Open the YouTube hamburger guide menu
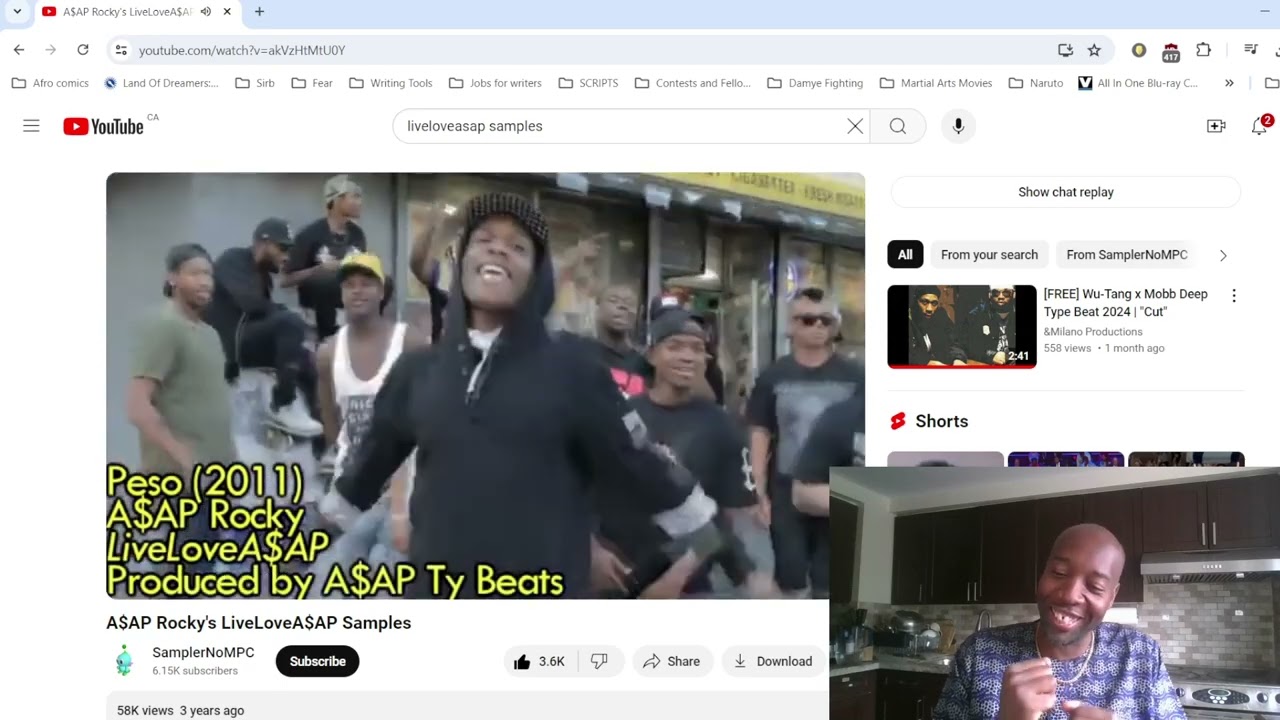 pyautogui.click(x=31, y=126)
